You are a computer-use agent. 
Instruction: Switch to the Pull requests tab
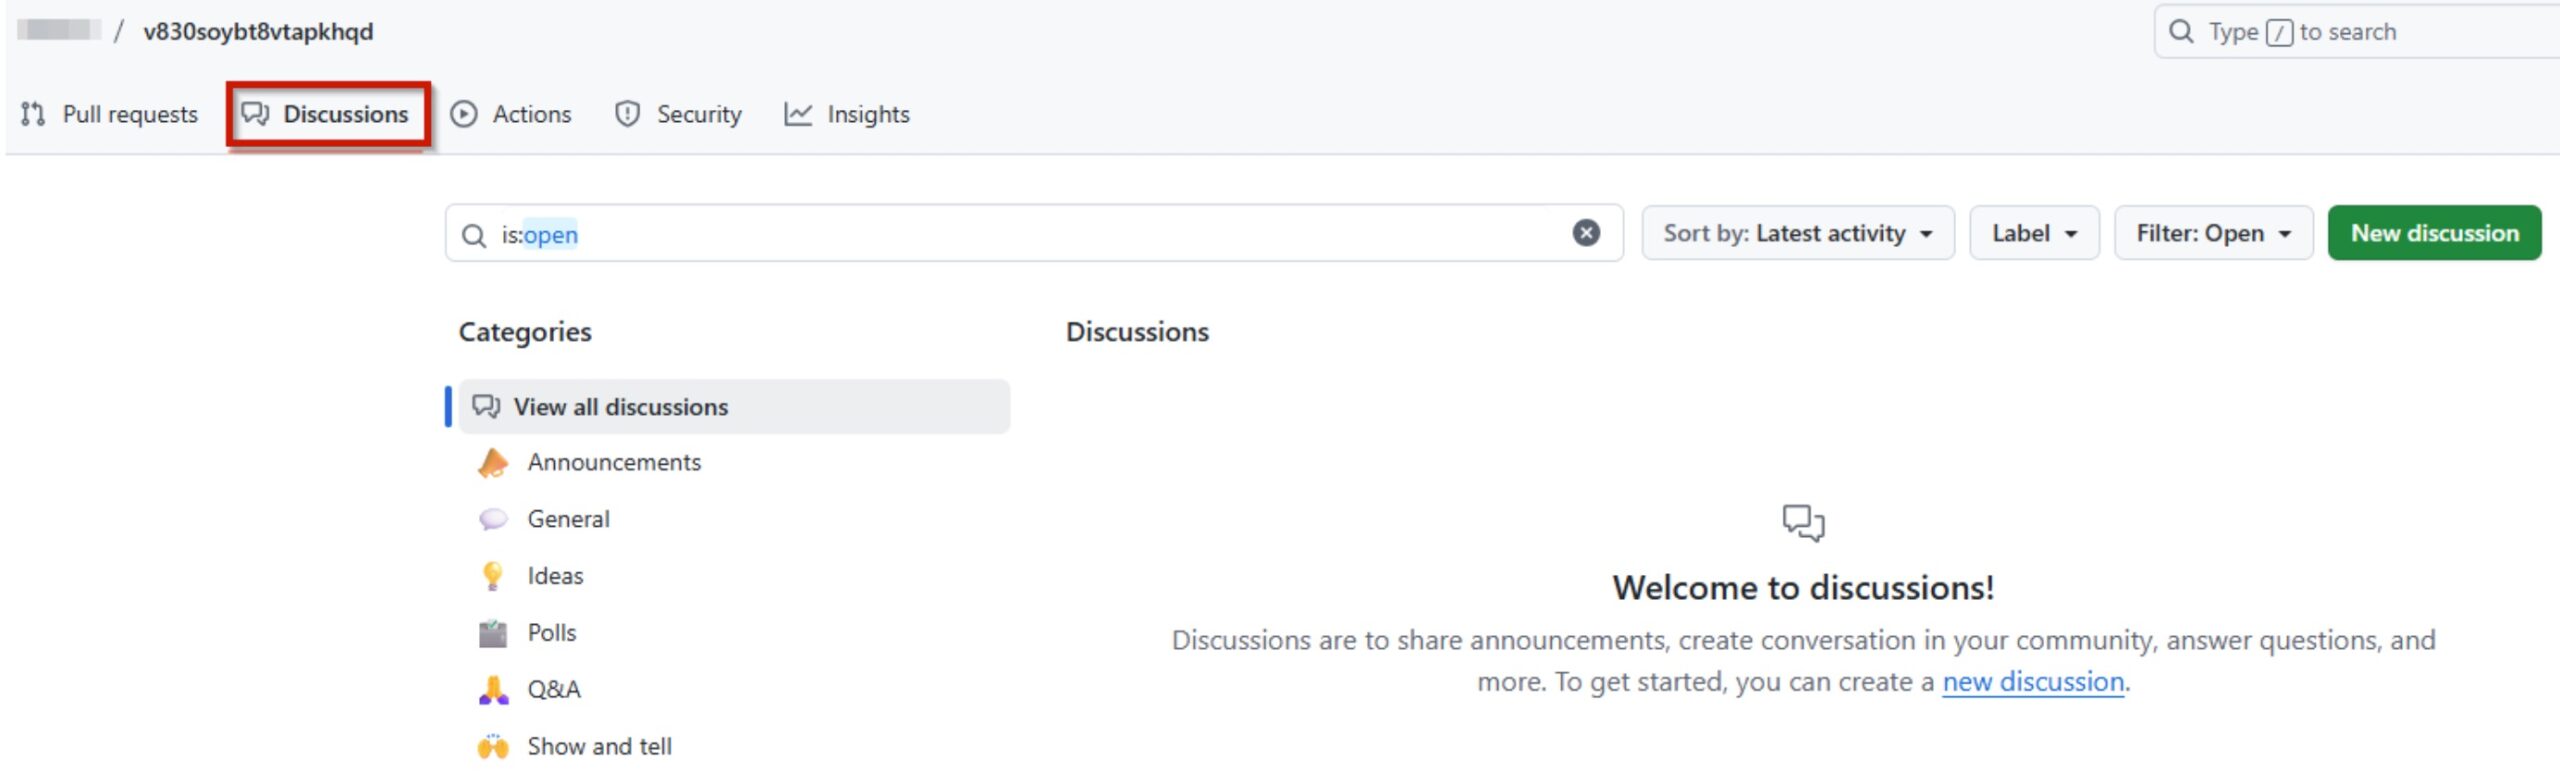(x=110, y=115)
